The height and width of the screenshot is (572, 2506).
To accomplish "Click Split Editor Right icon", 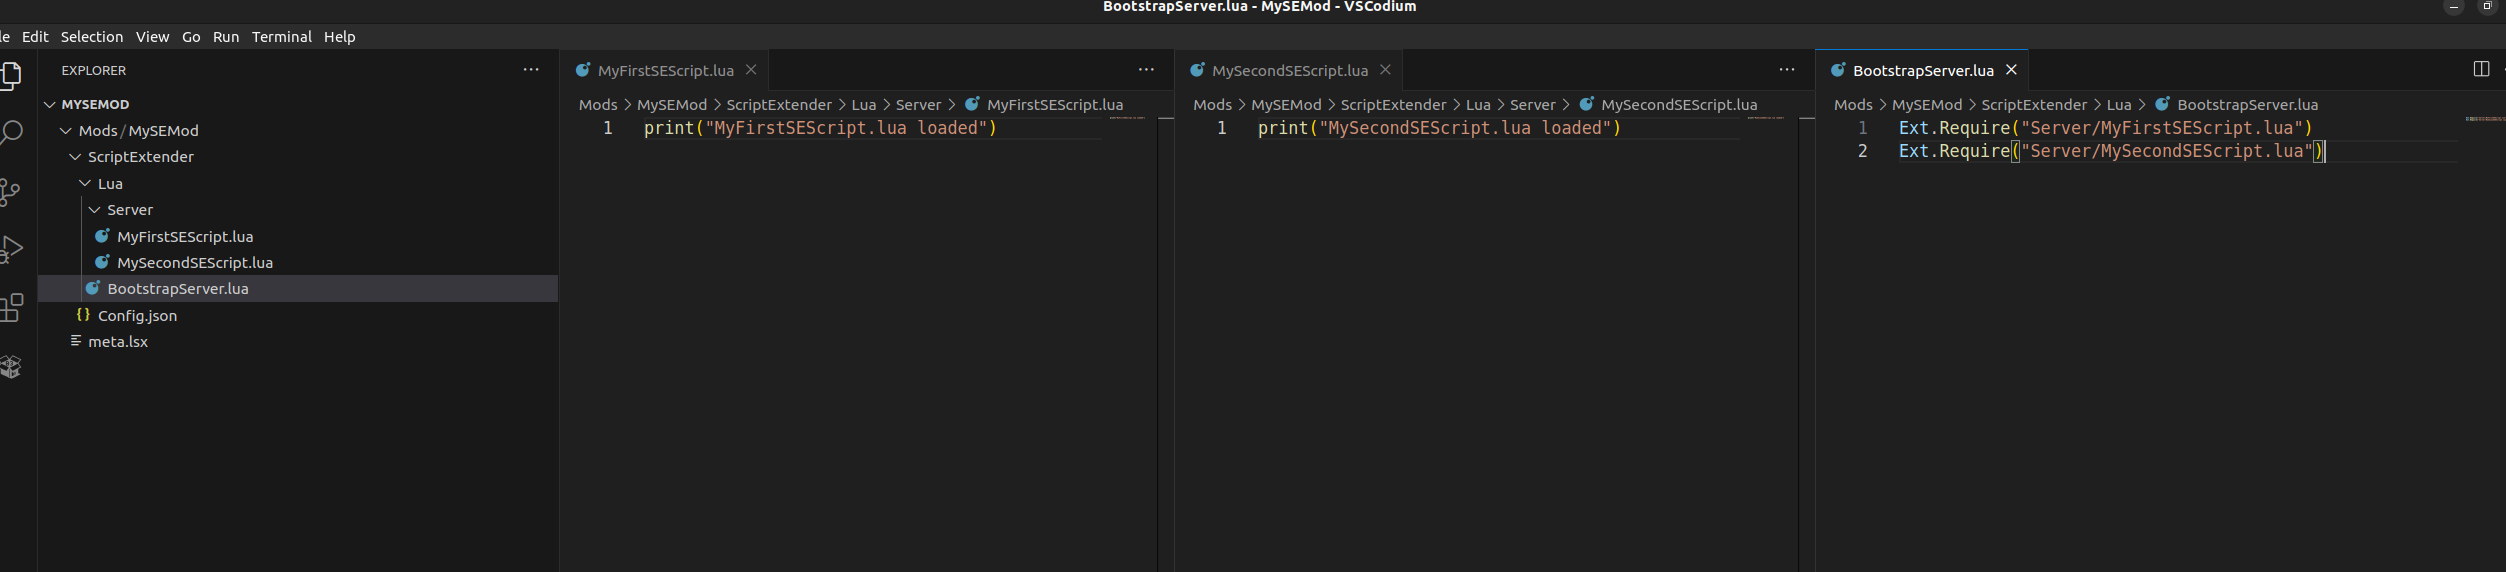I will click(x=2480, y=69).
